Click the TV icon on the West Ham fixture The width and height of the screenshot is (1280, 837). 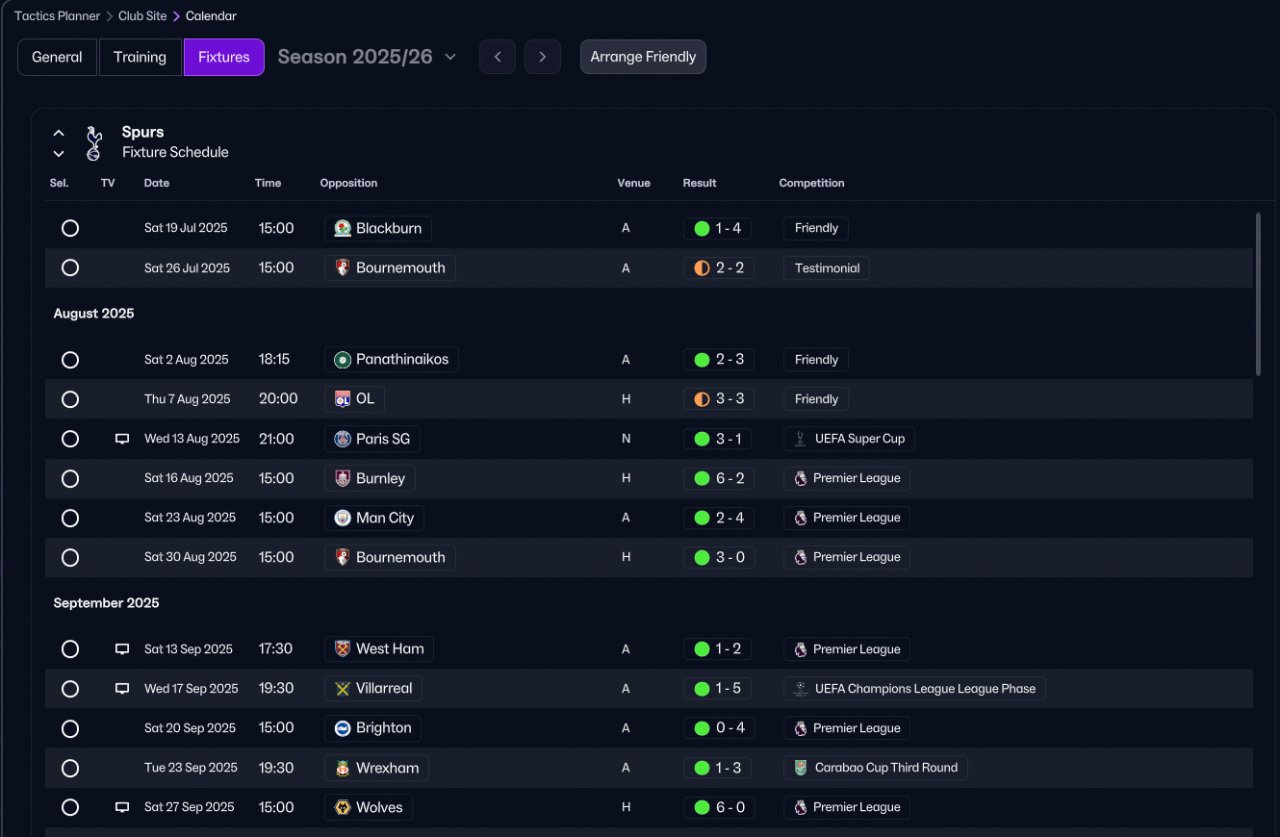[122, 649]
